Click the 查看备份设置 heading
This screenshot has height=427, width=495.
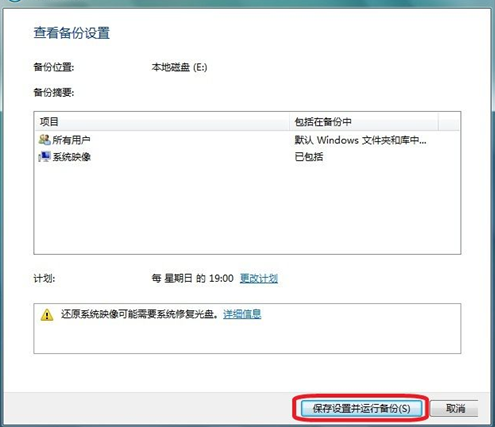(72, 33)
